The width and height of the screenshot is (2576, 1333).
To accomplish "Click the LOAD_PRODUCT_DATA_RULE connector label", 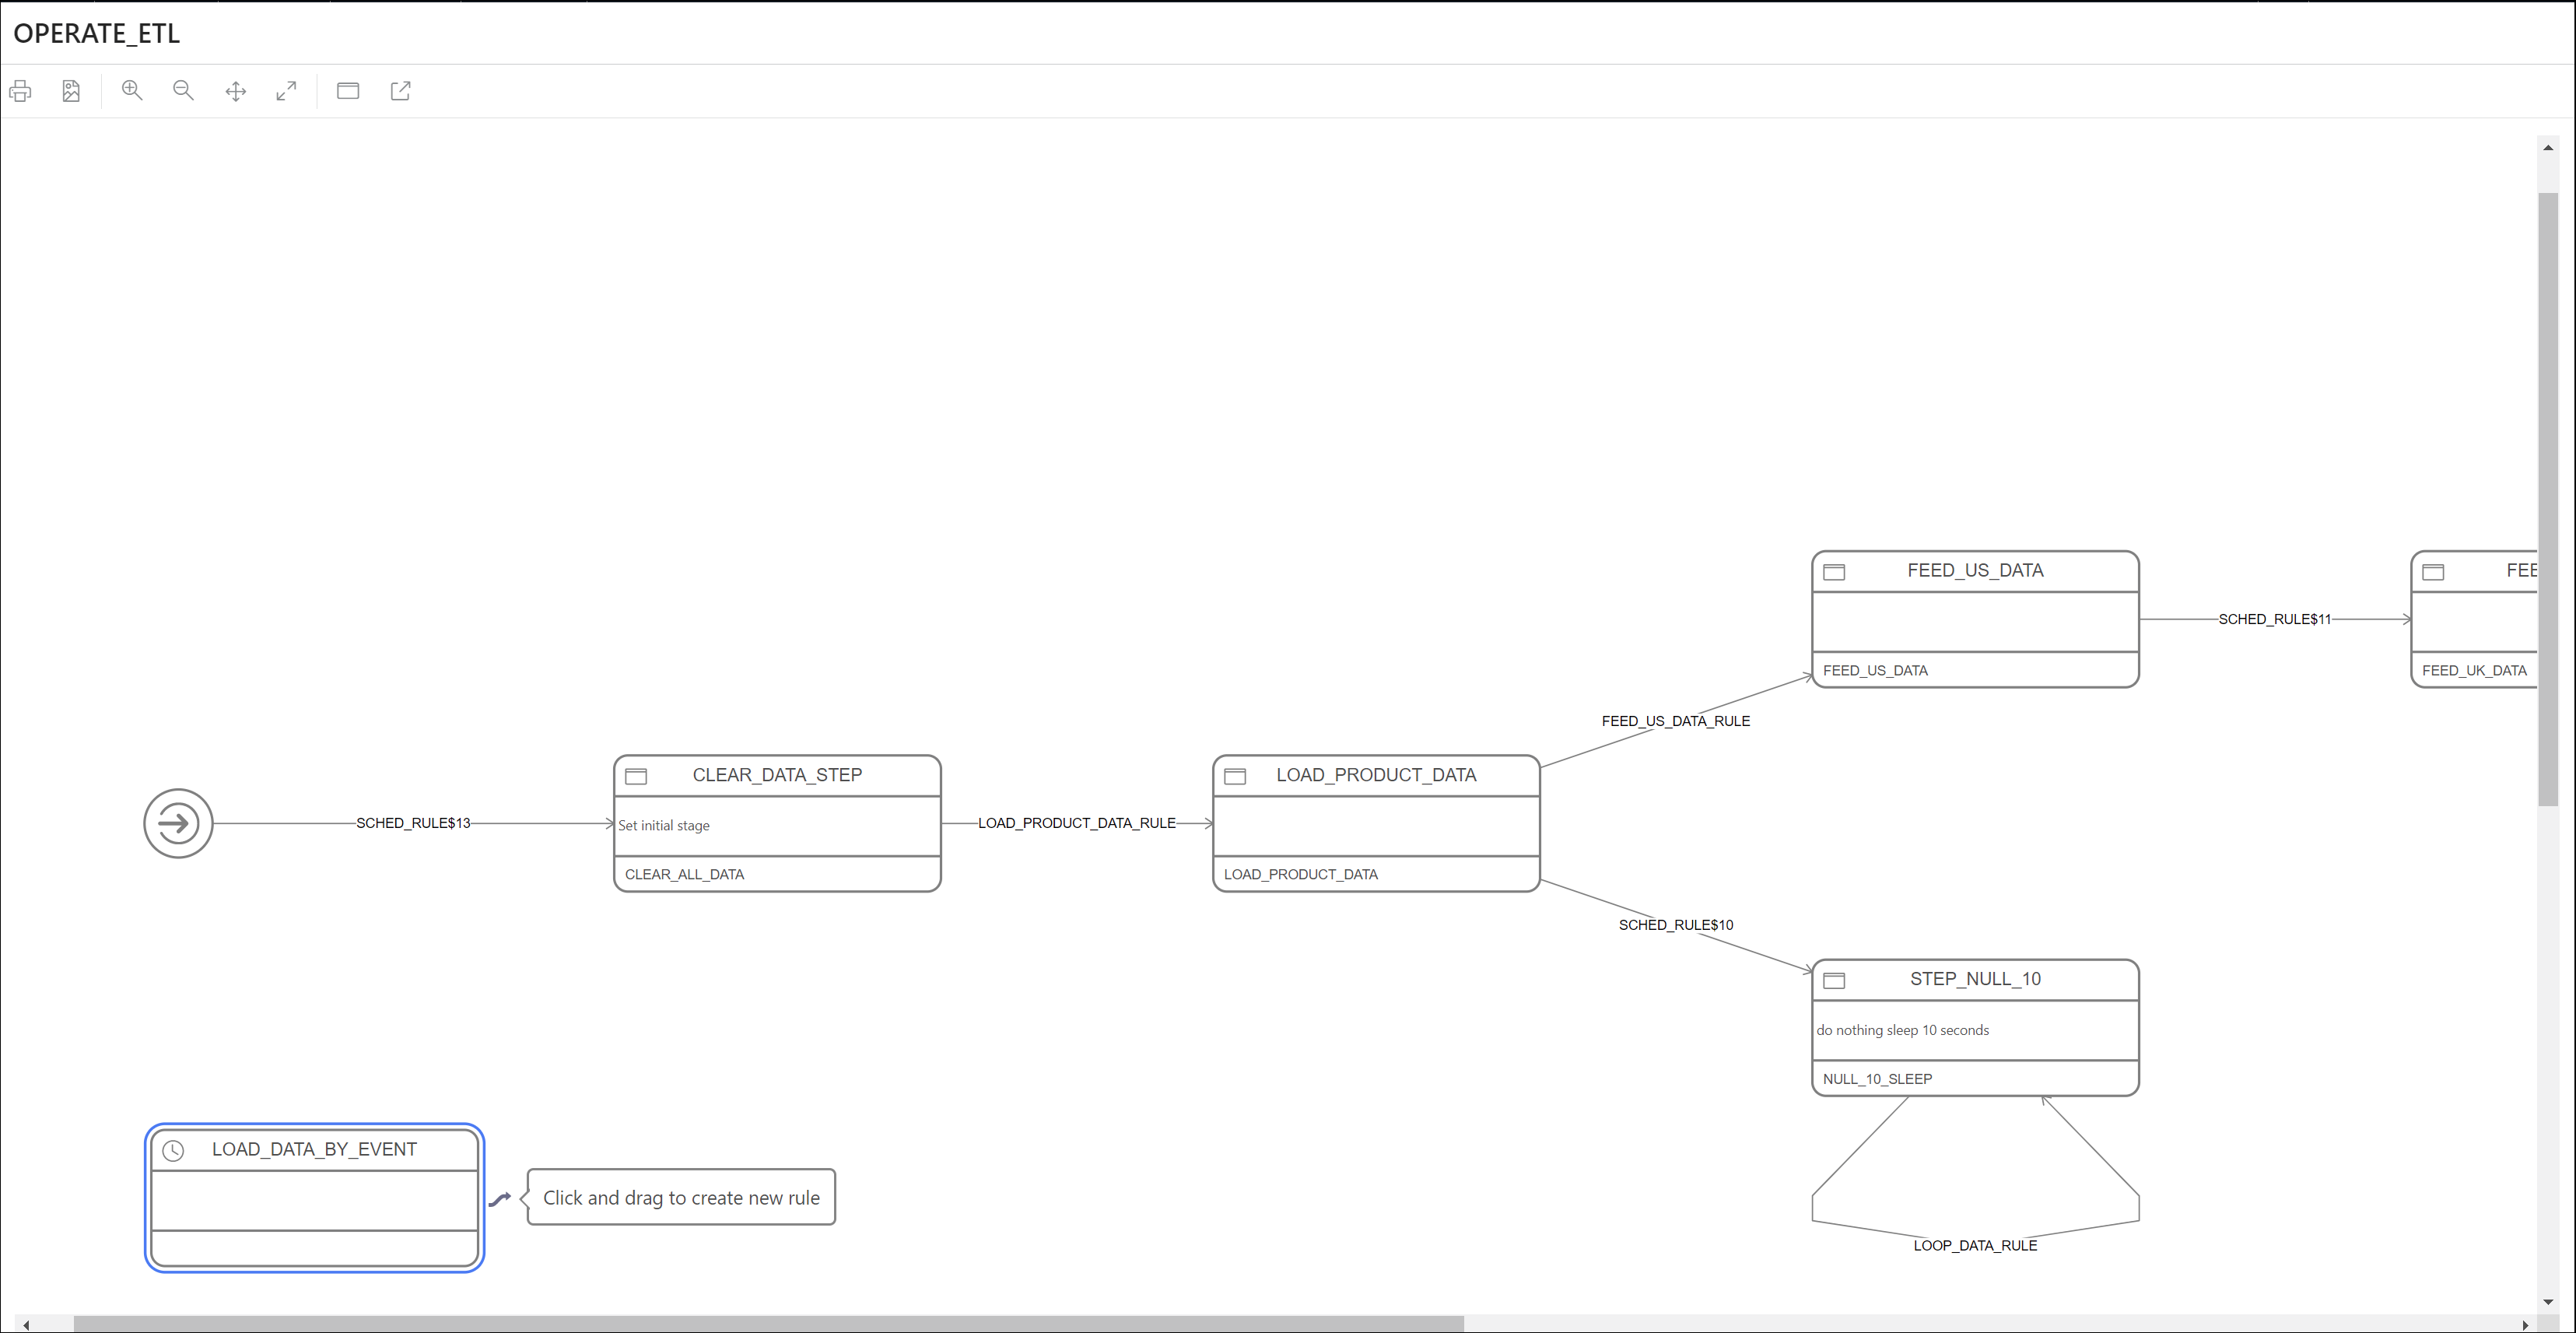I will coord(1076,823).
